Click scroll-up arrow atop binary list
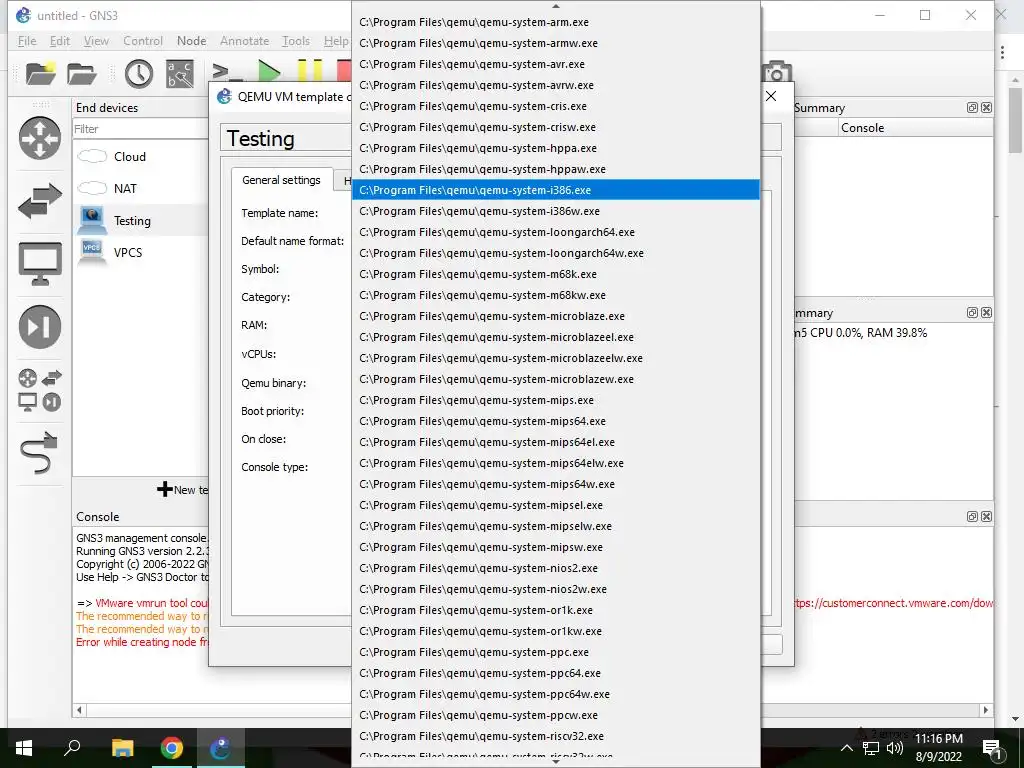Viewport: 1024px width, 768px height. pos(556,6)
